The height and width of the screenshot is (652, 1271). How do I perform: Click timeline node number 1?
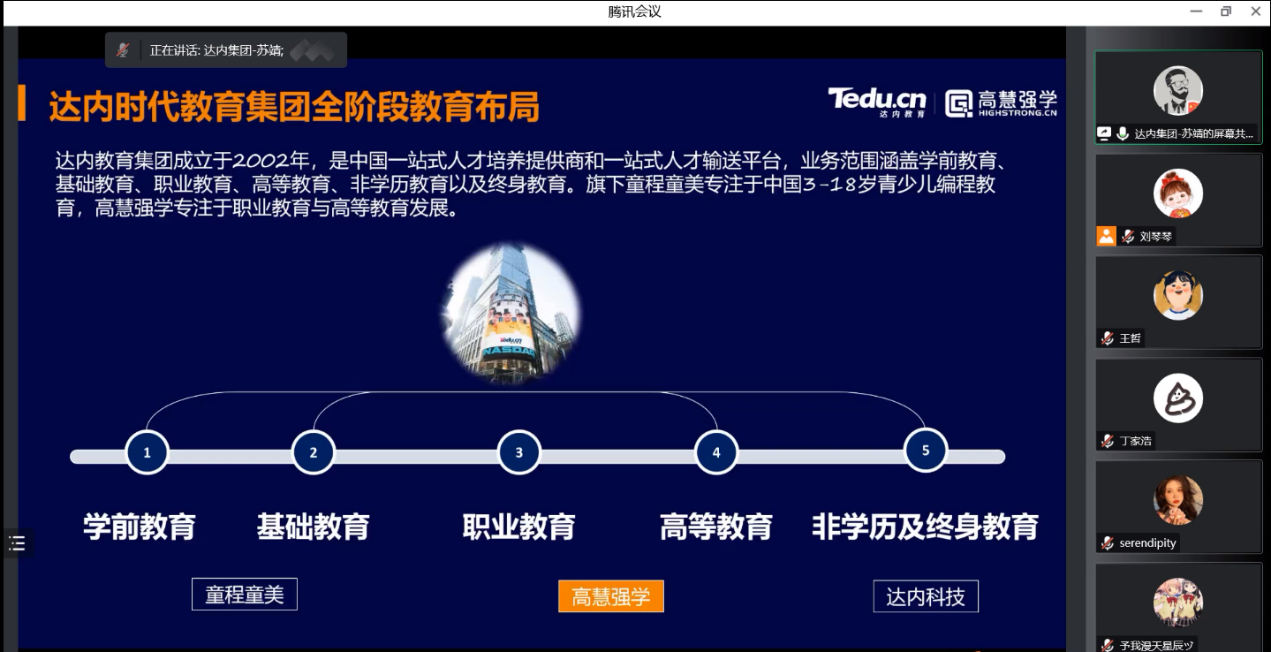click(x=147, y=452)
